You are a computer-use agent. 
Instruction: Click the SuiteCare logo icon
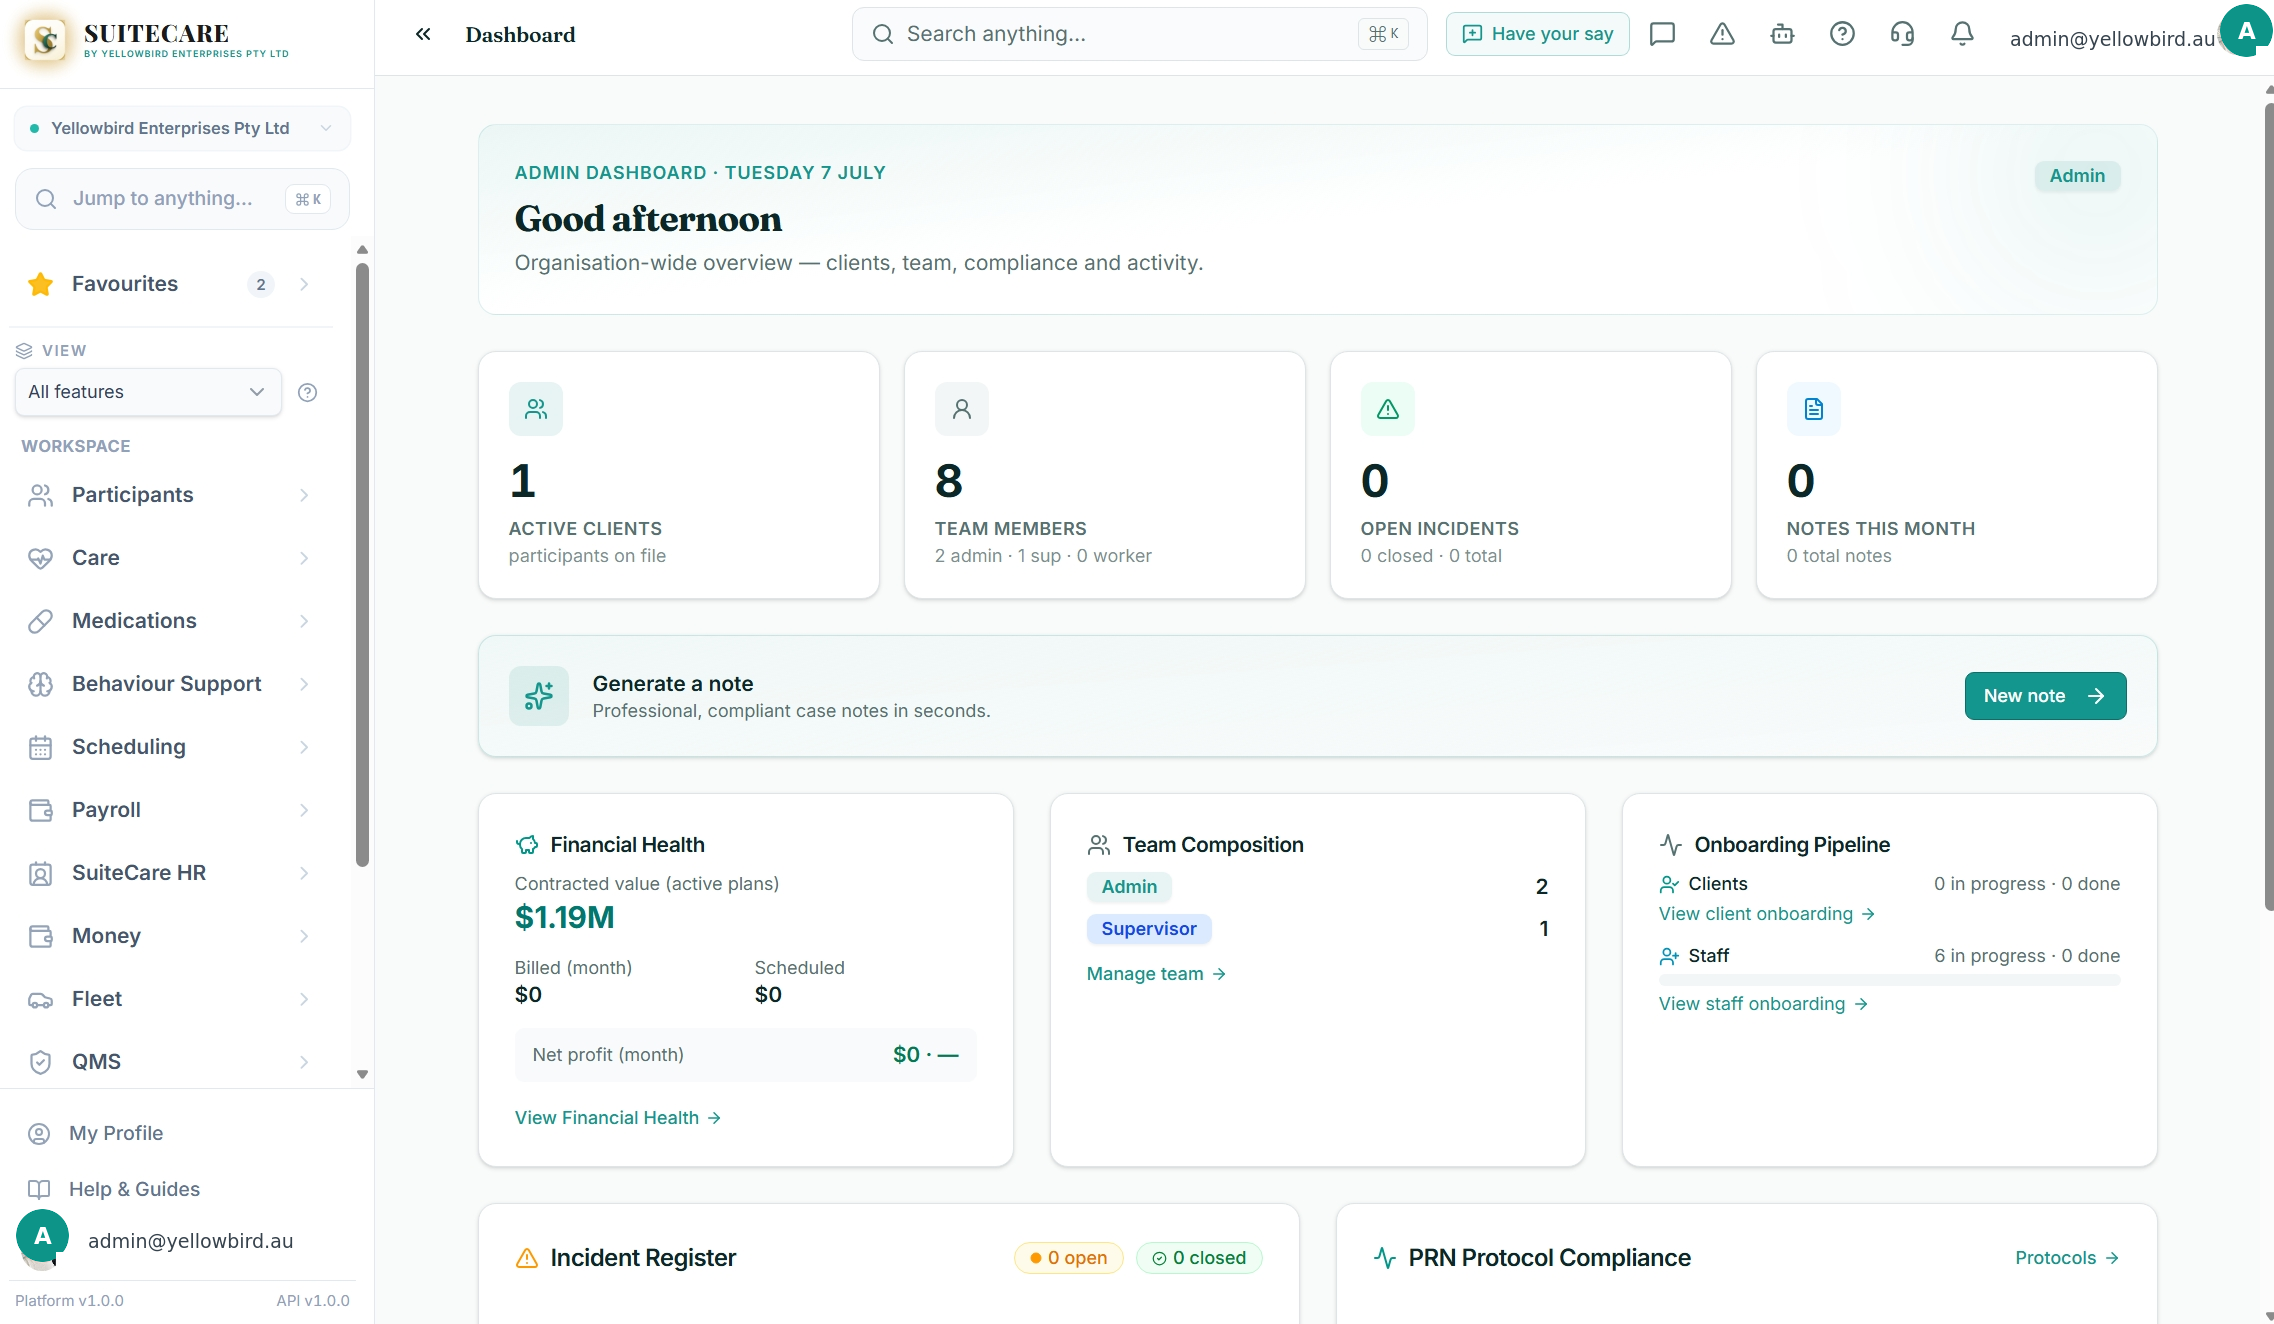45,40
